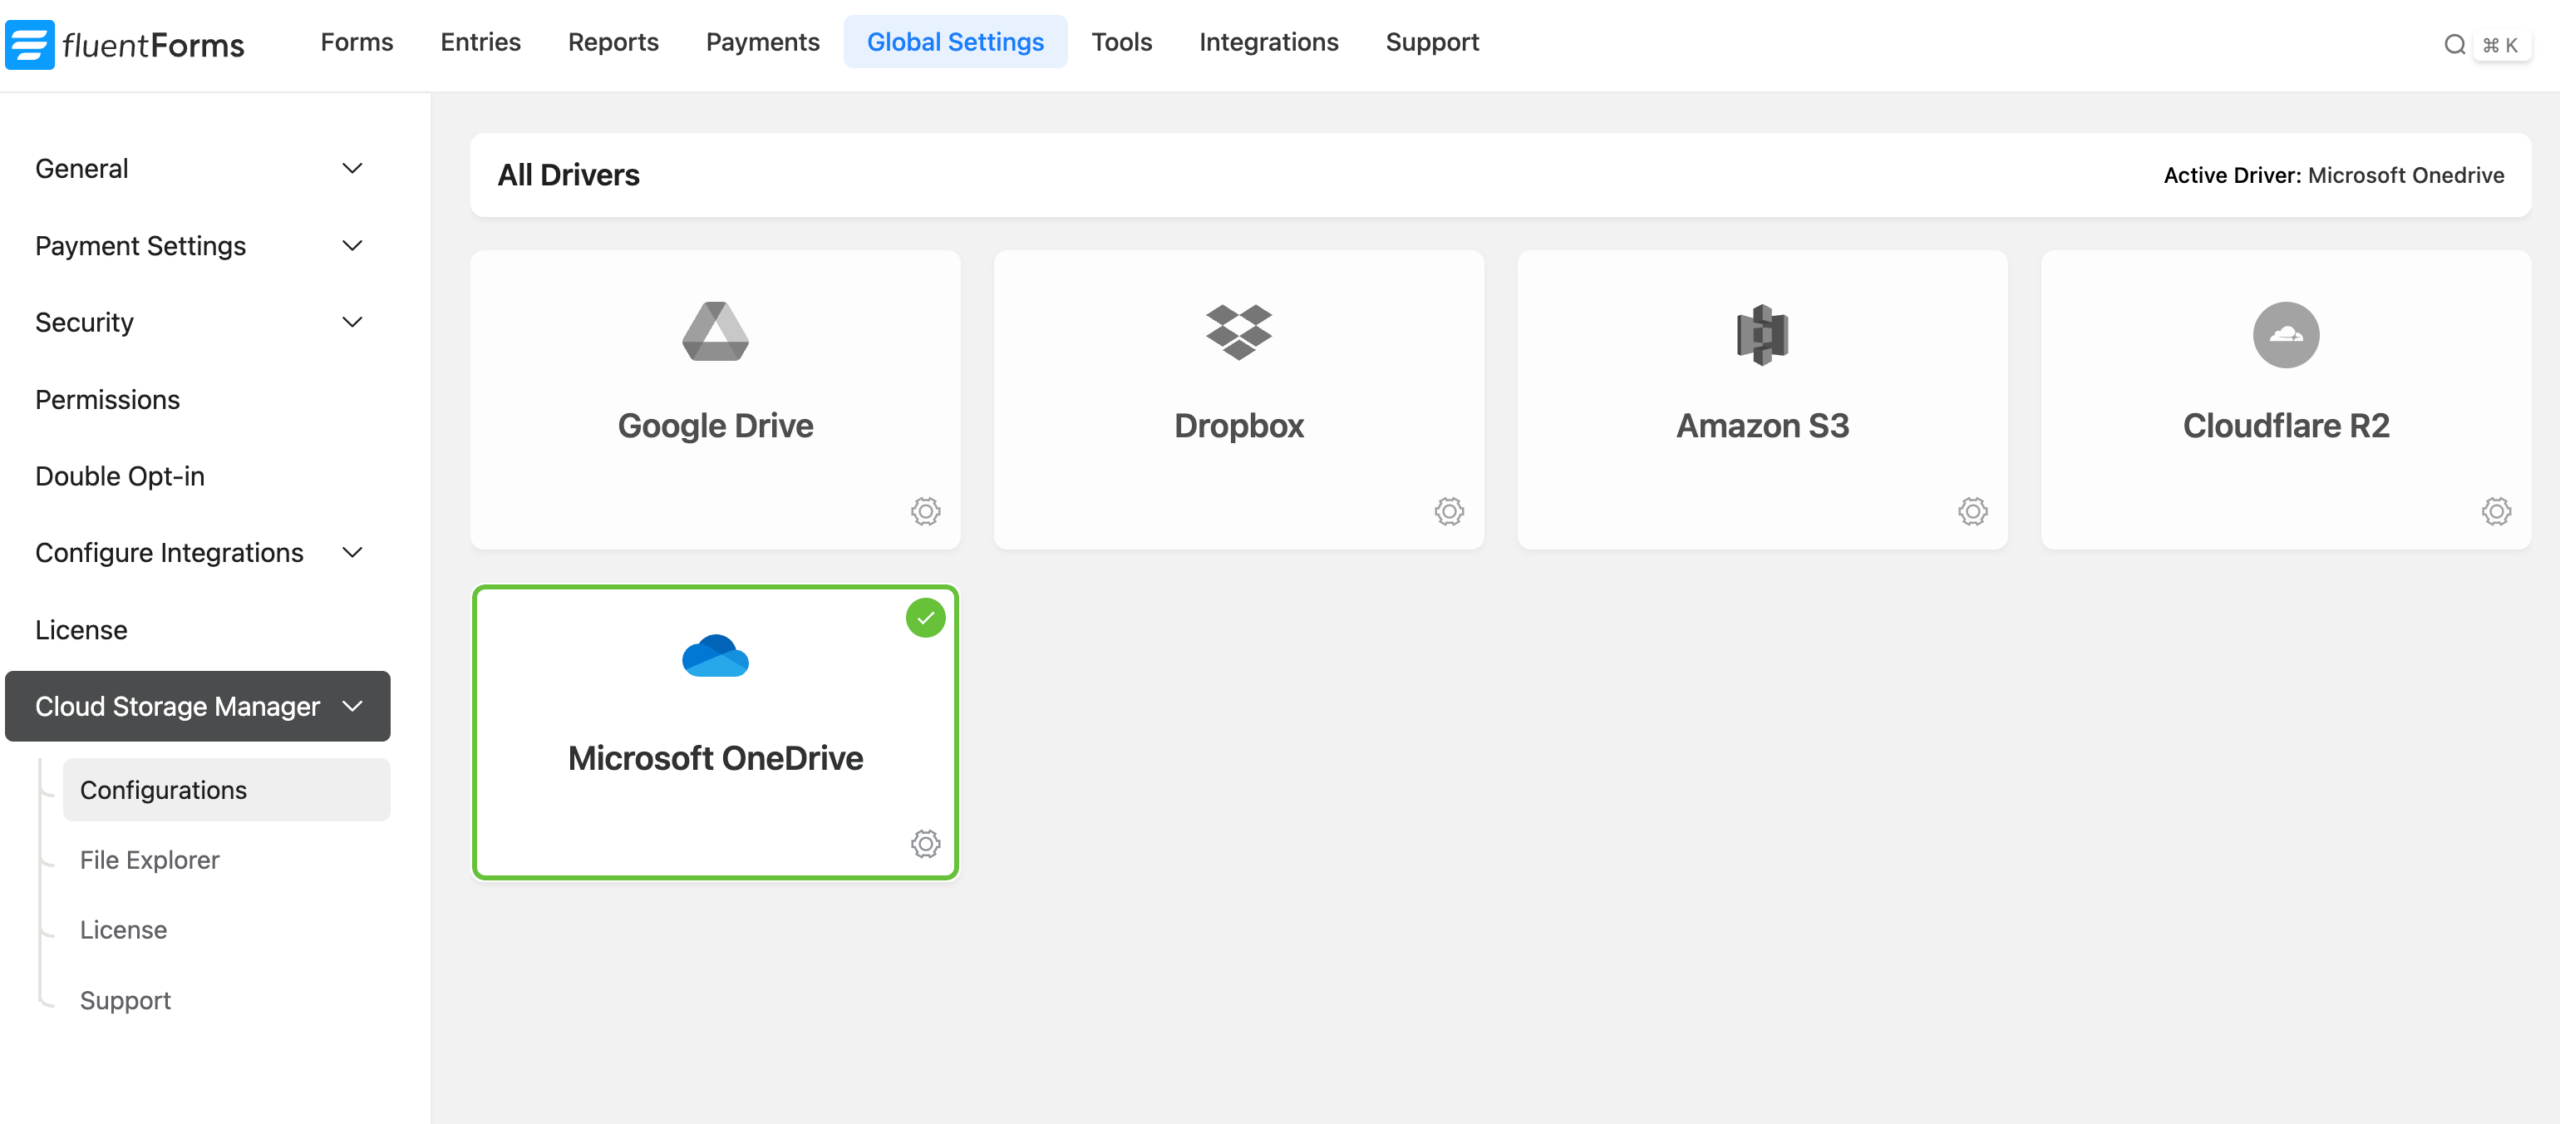Open the Entries tab
Screen dimensions: 2560x1124
point(480,42)
